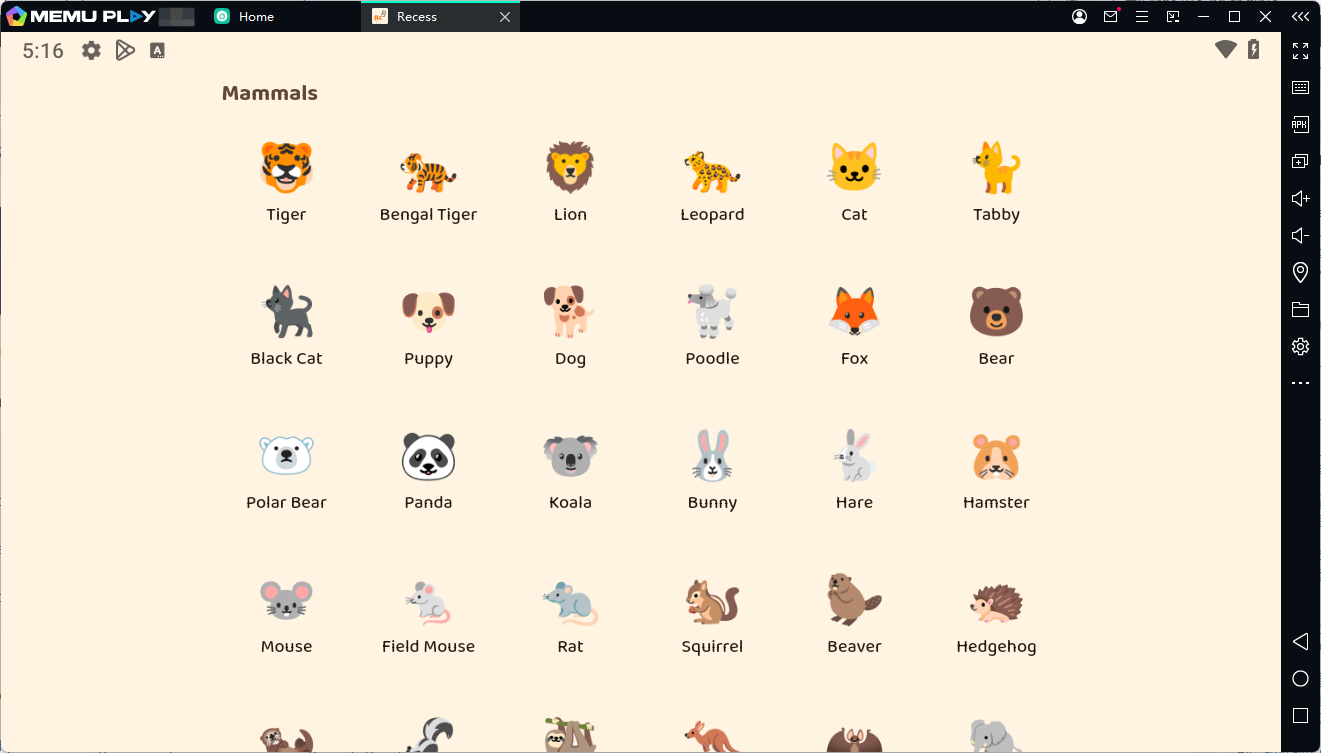Tap the Hedgehog icon

pos(996,602)
